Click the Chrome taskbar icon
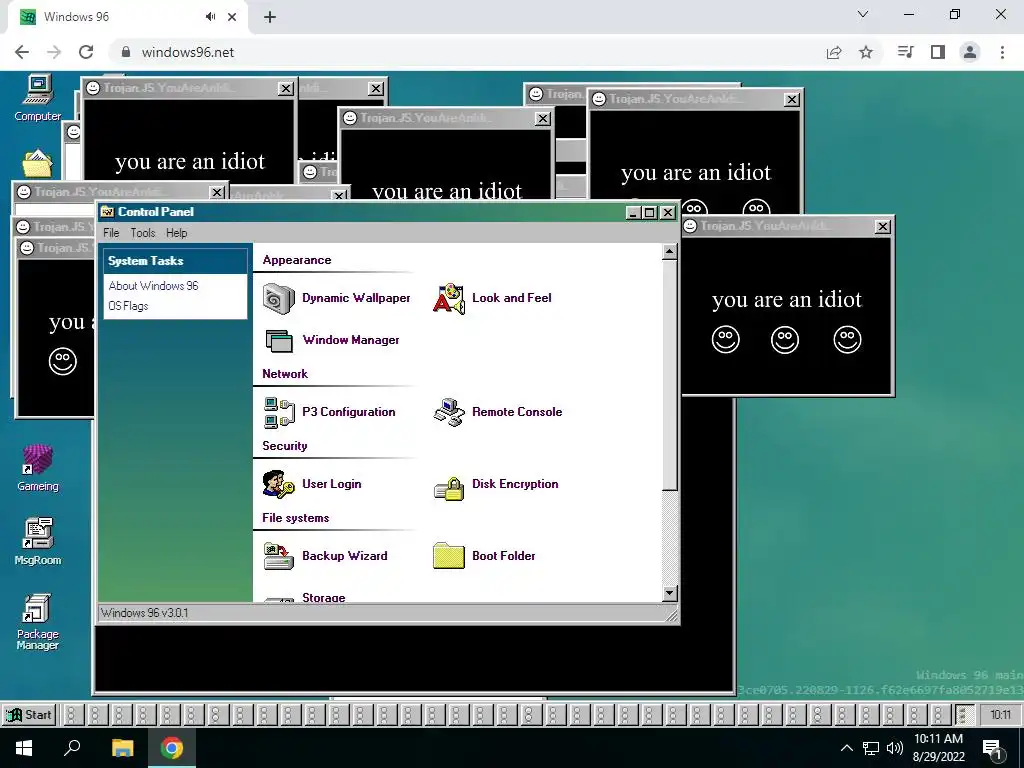The width and height of the screenshot is (1024, 768). click(x=172, y=748)
